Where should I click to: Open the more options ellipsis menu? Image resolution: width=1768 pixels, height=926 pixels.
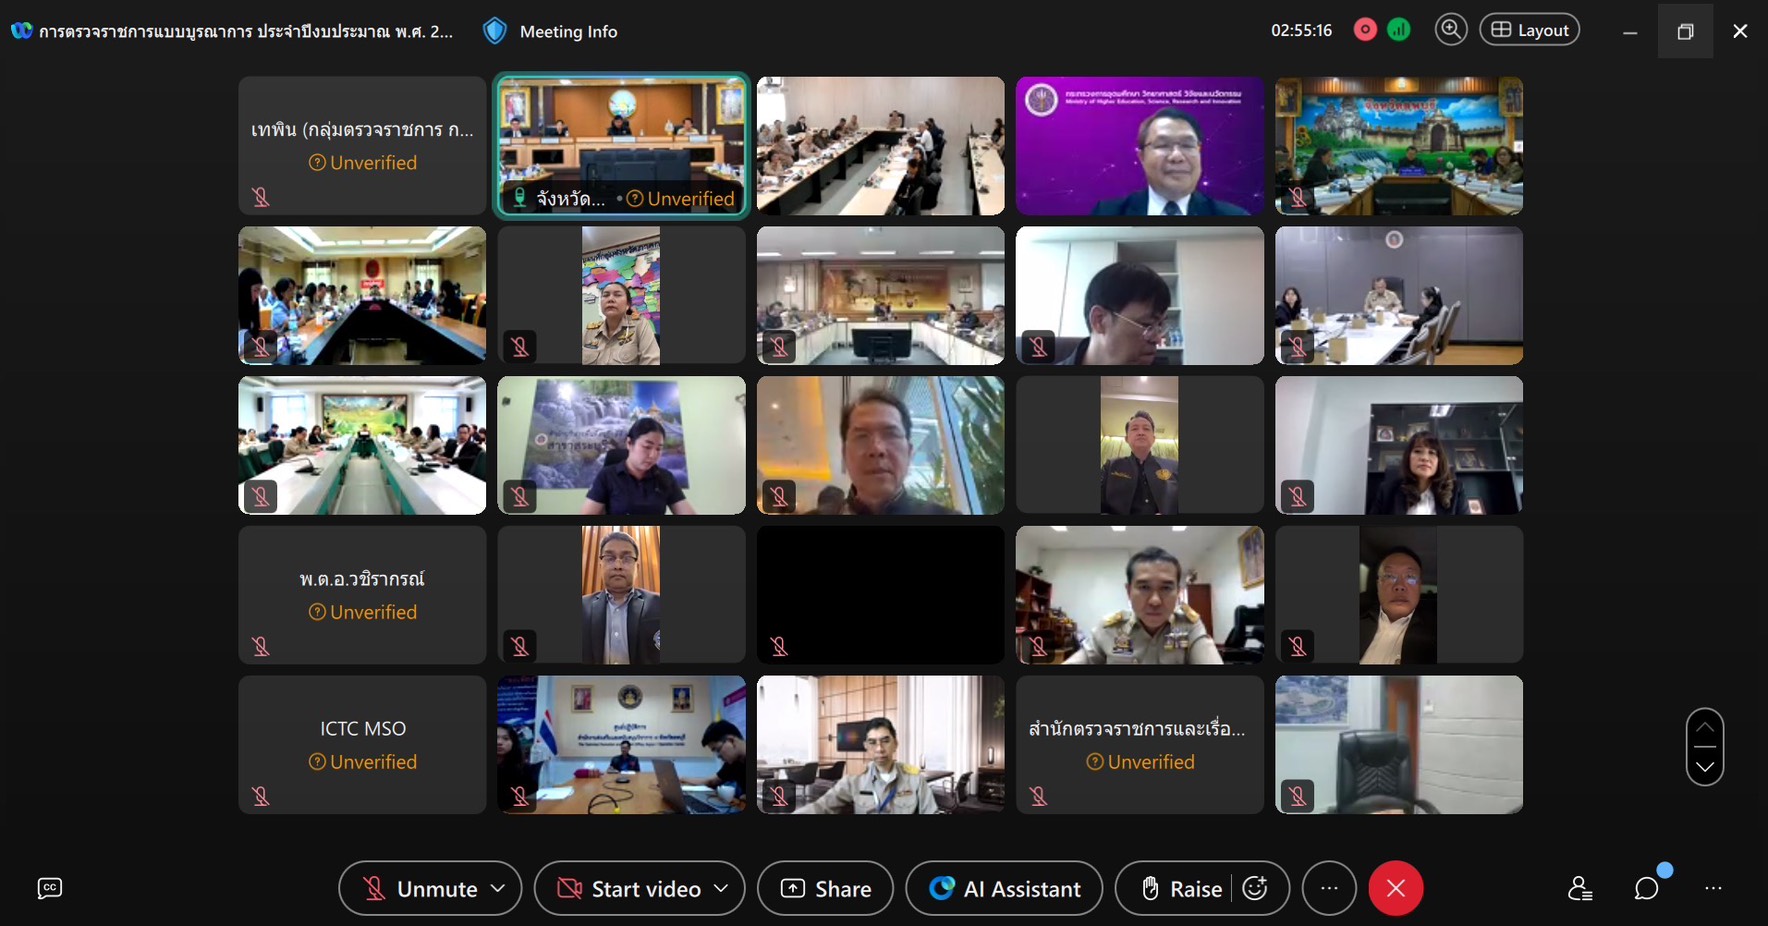(x=1329, y=888)
